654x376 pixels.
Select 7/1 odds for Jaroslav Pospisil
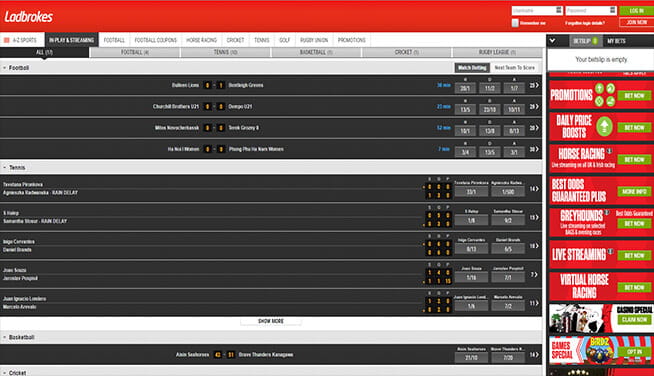(x=508, y=278)
